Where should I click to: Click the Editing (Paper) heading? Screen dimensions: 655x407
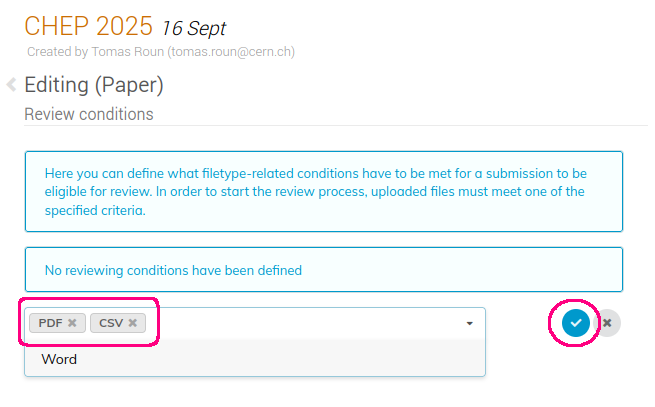94,85
